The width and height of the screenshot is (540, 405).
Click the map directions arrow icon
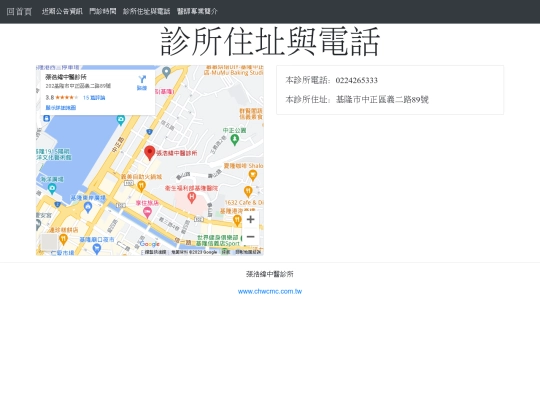click(x=142, y=80)
